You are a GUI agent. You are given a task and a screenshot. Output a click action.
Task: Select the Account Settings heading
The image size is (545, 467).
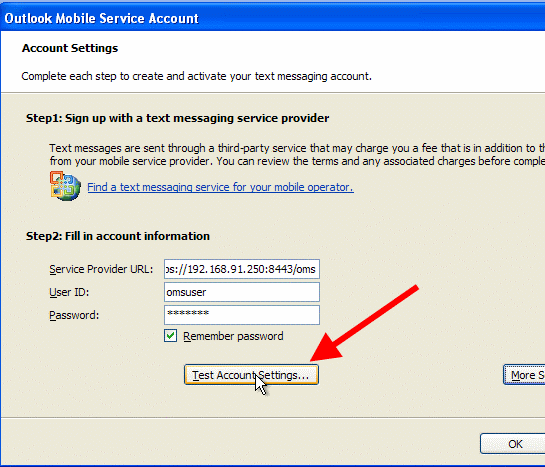pyautogui.click(x=70, y=48)
